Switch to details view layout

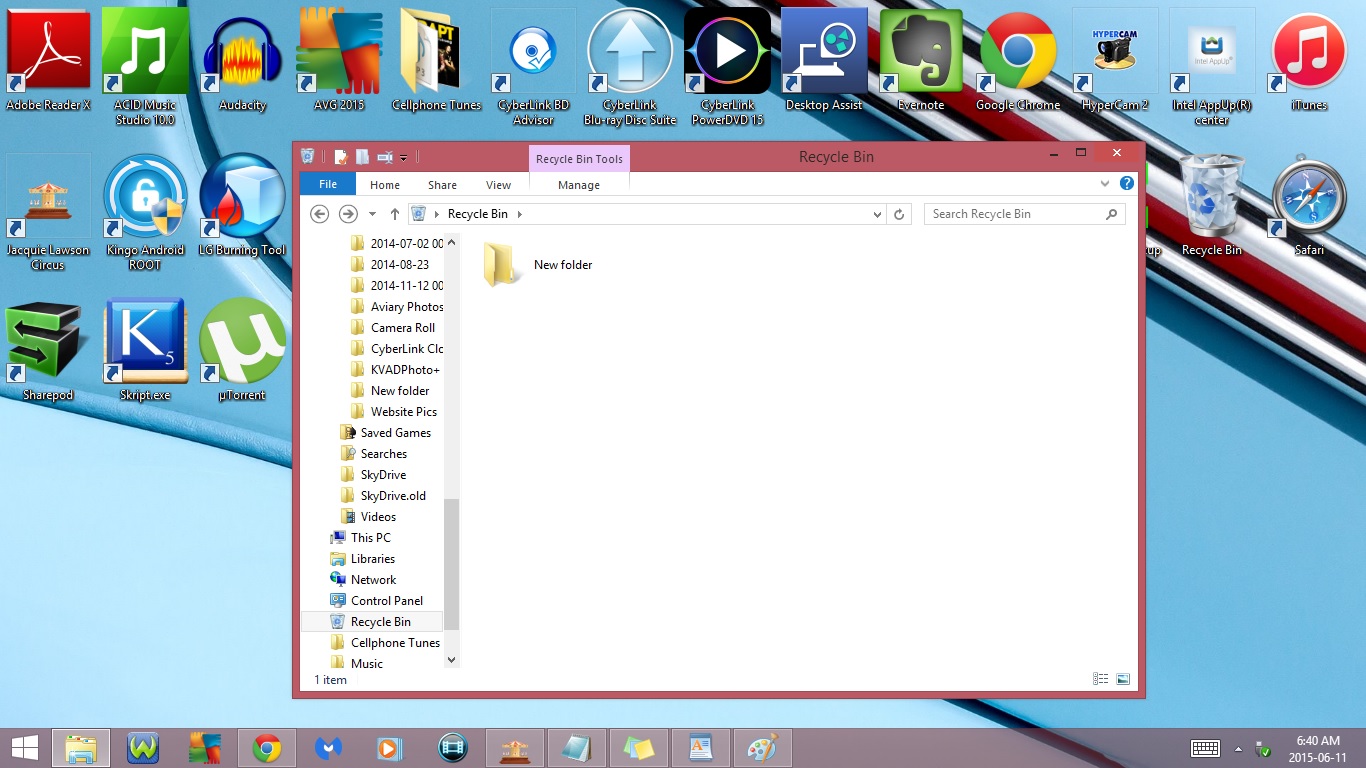1100,679
